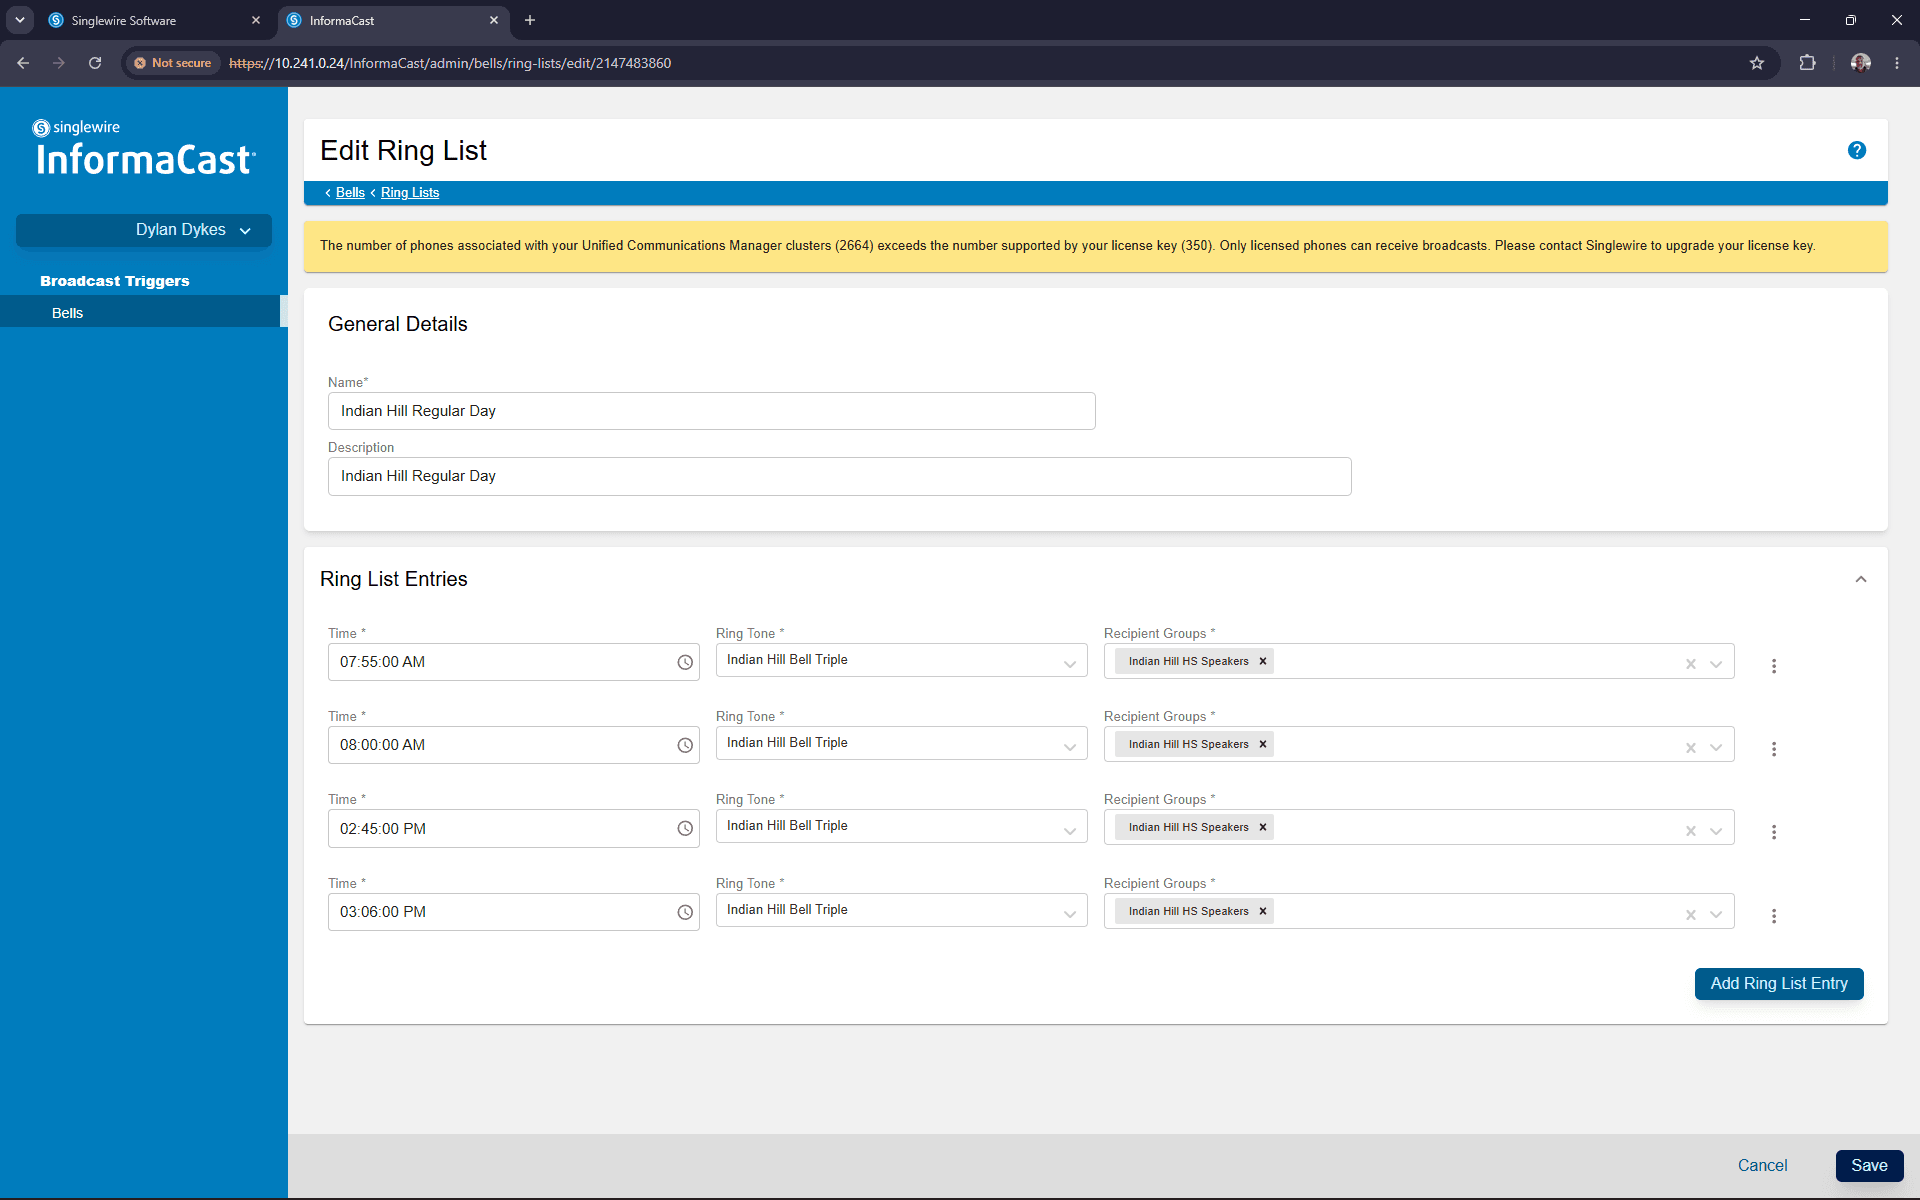Click the browser address bar URL
1920x1200 pixels.
click(450, 63)
